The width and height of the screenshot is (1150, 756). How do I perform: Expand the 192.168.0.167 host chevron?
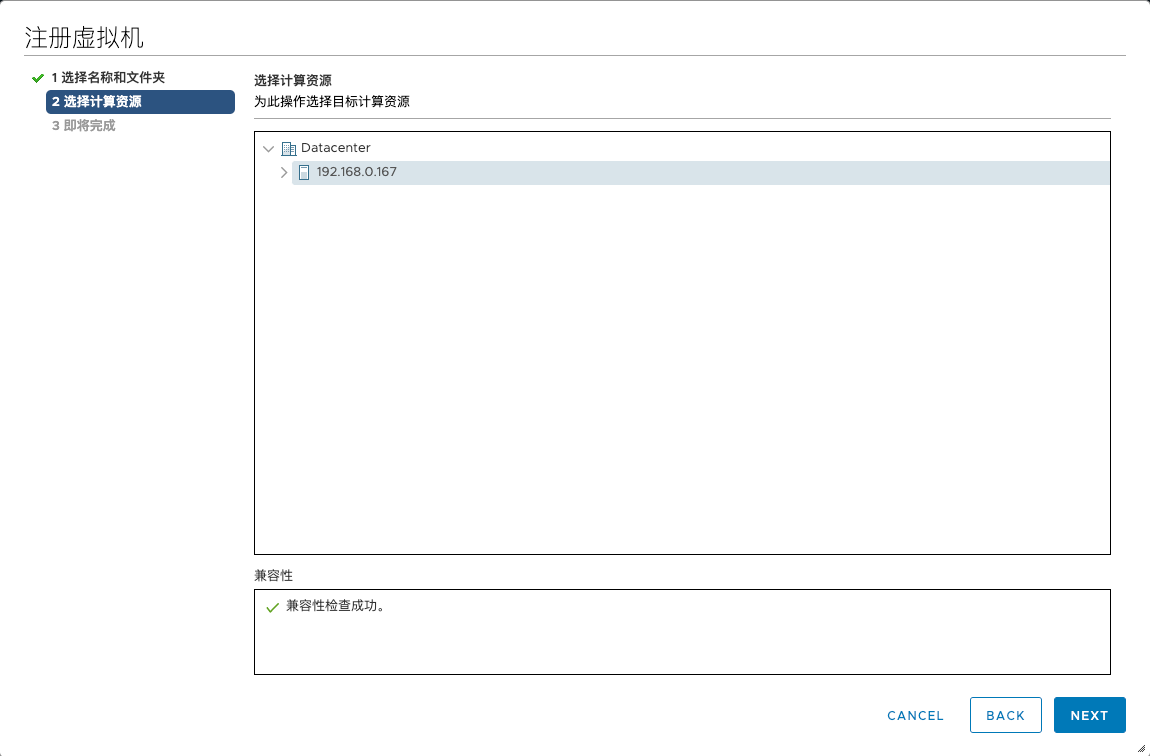[284, 172]
